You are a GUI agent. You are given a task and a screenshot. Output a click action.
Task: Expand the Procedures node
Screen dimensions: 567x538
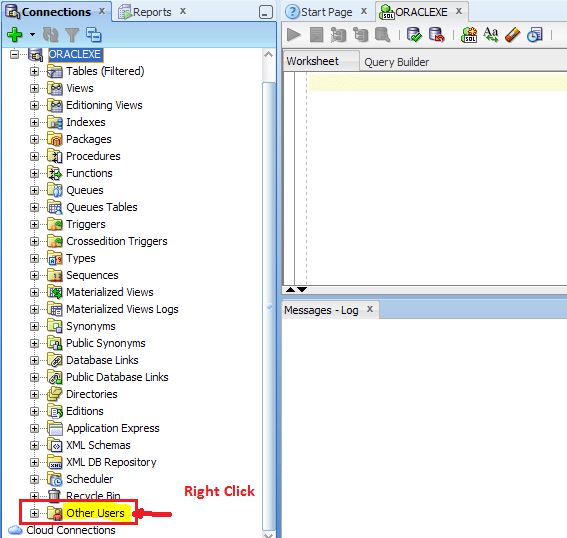tap(34, 156)
